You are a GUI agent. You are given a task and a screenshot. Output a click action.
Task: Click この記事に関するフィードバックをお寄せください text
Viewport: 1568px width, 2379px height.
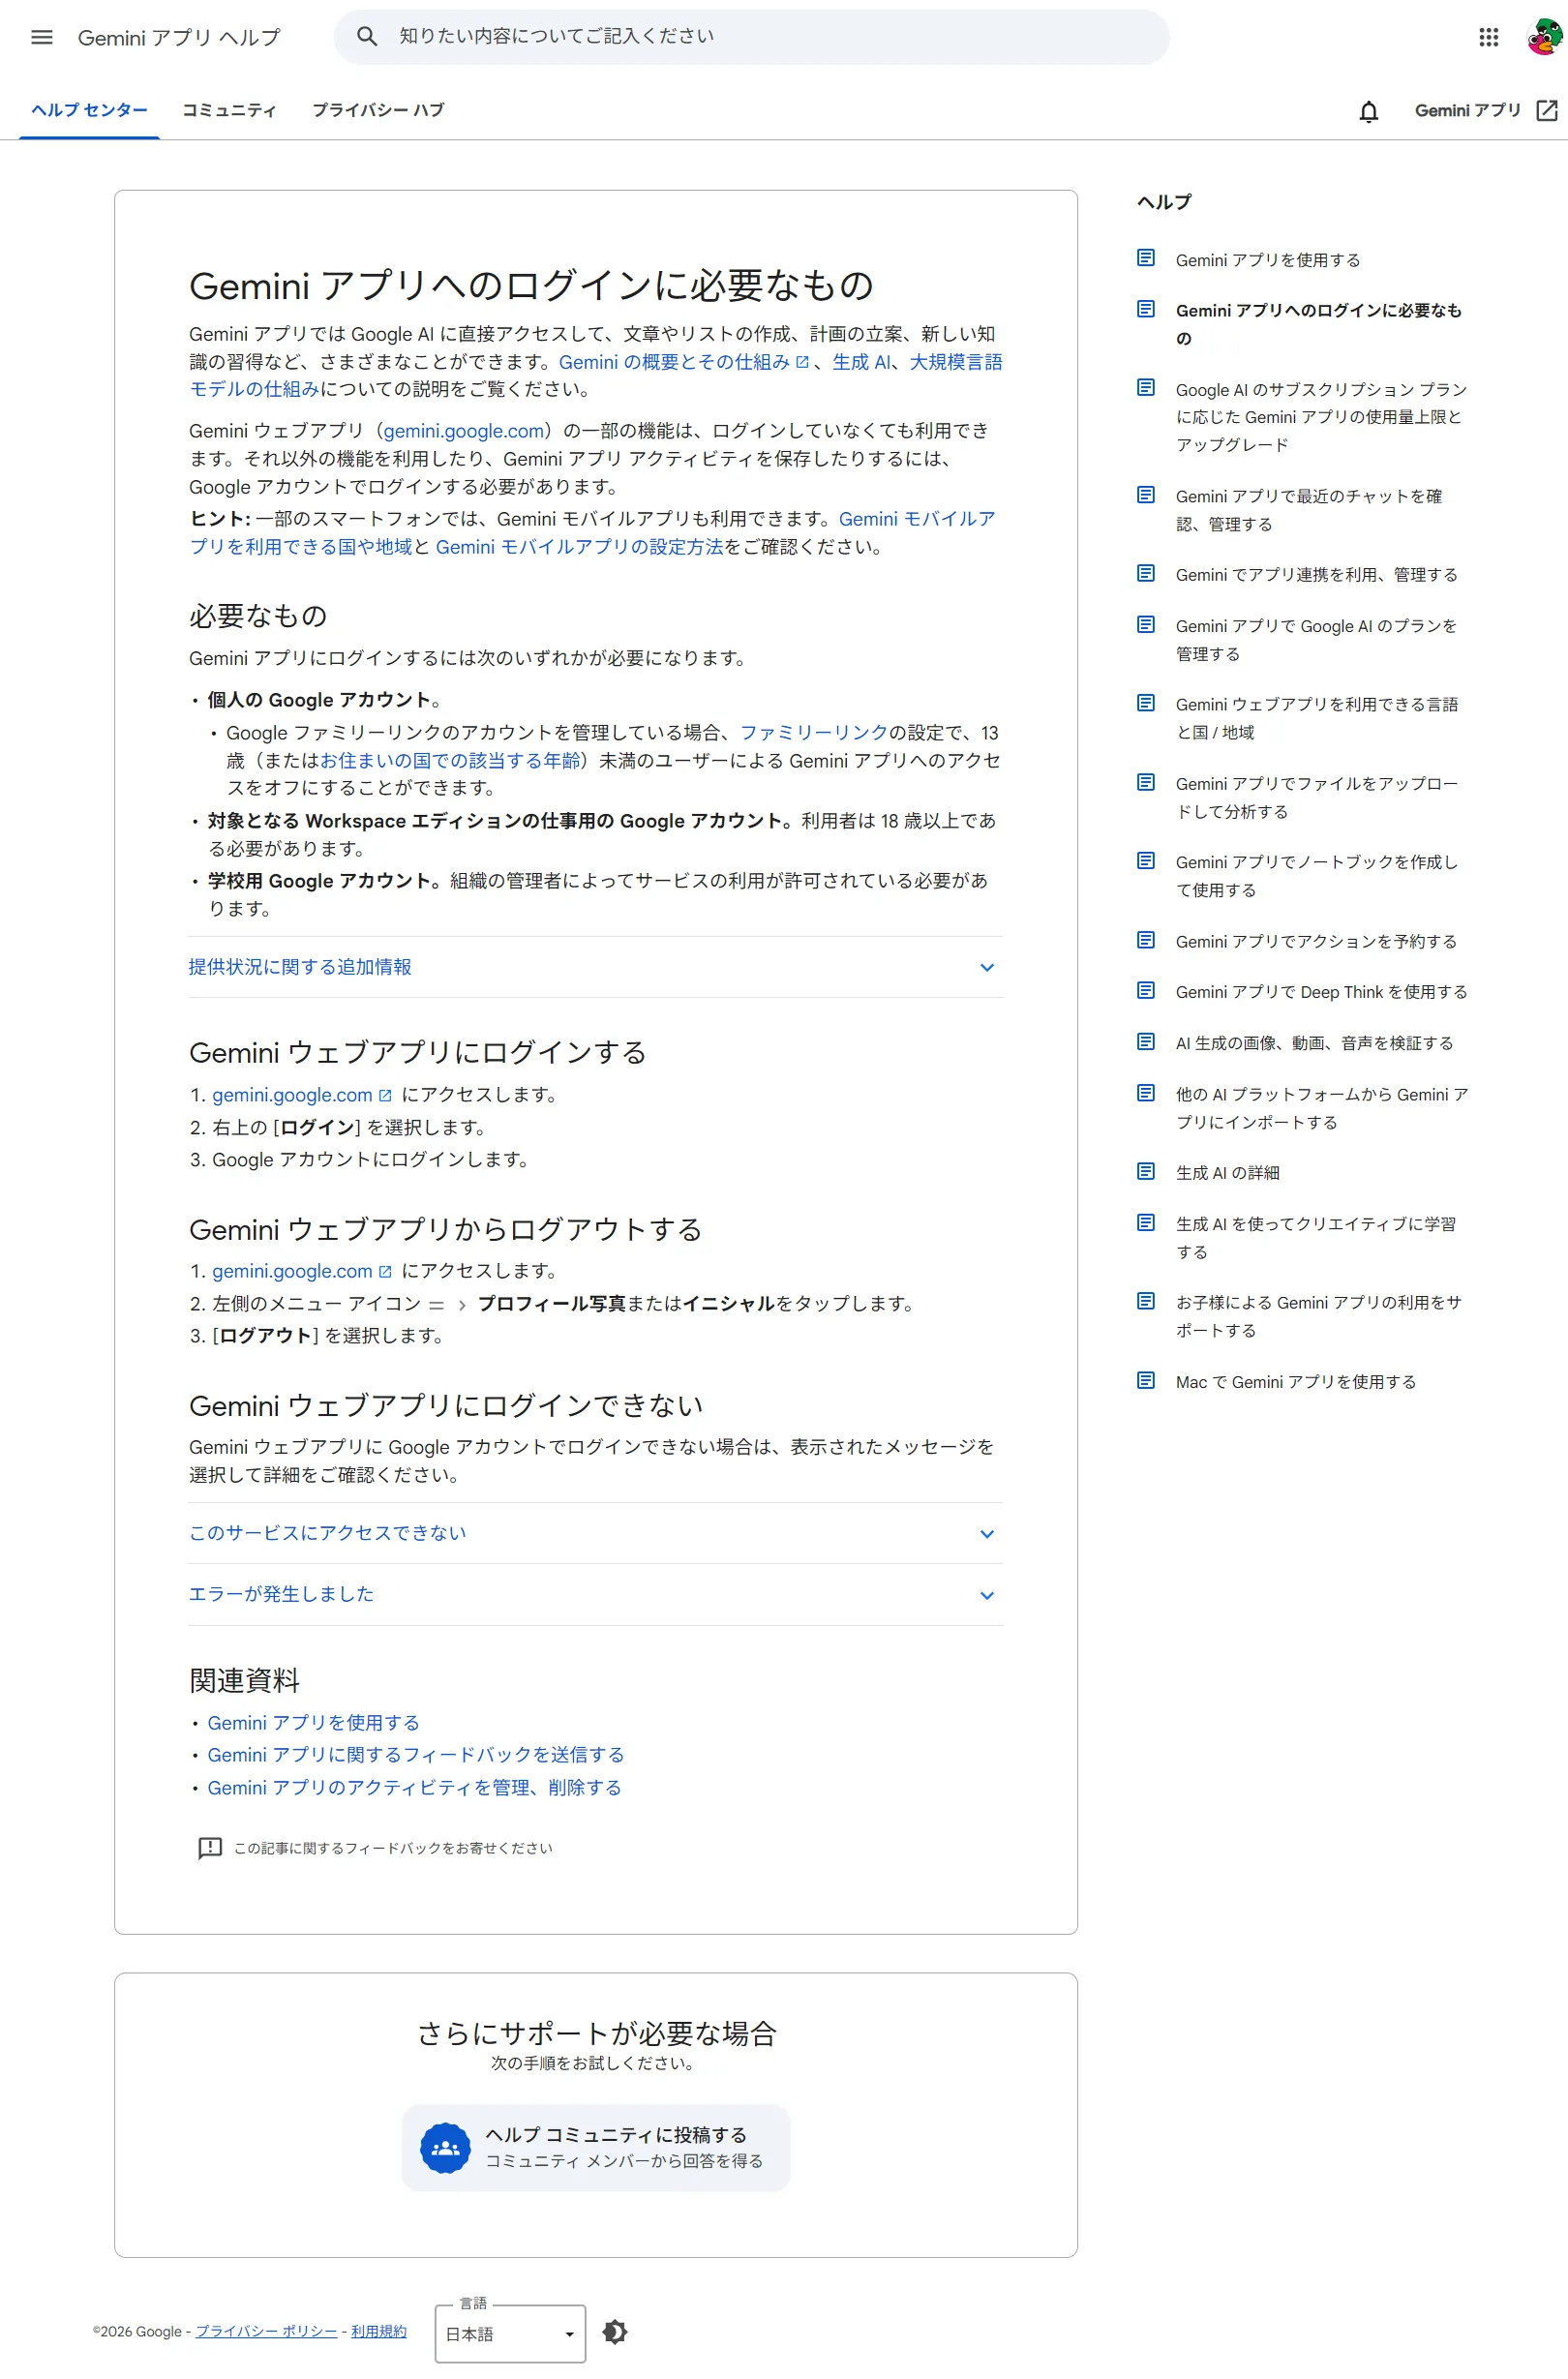tap(393, 1848)
